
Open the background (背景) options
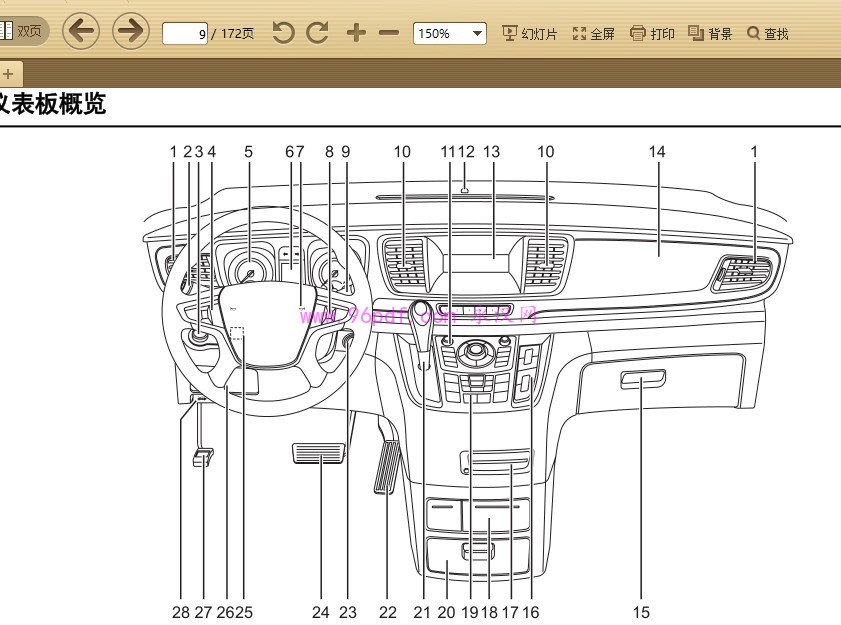[x=710, y=33]
